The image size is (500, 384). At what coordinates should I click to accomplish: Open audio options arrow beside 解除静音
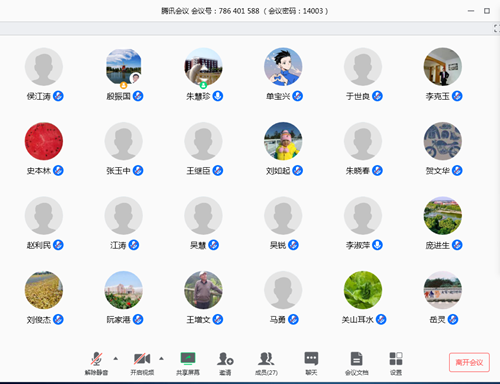[x=116, y=359]
